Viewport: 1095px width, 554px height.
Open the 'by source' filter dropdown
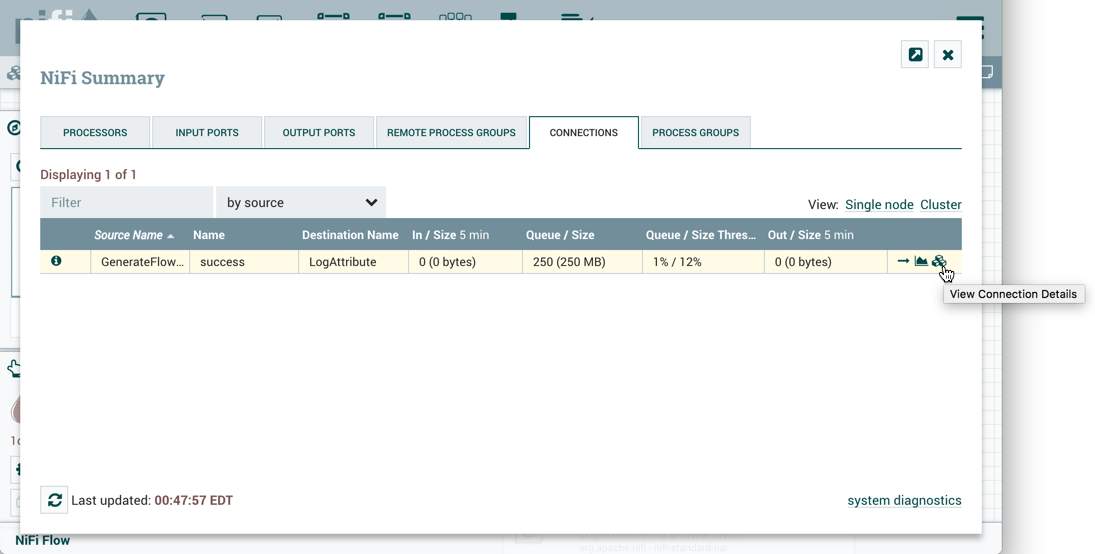pos(301,203)
